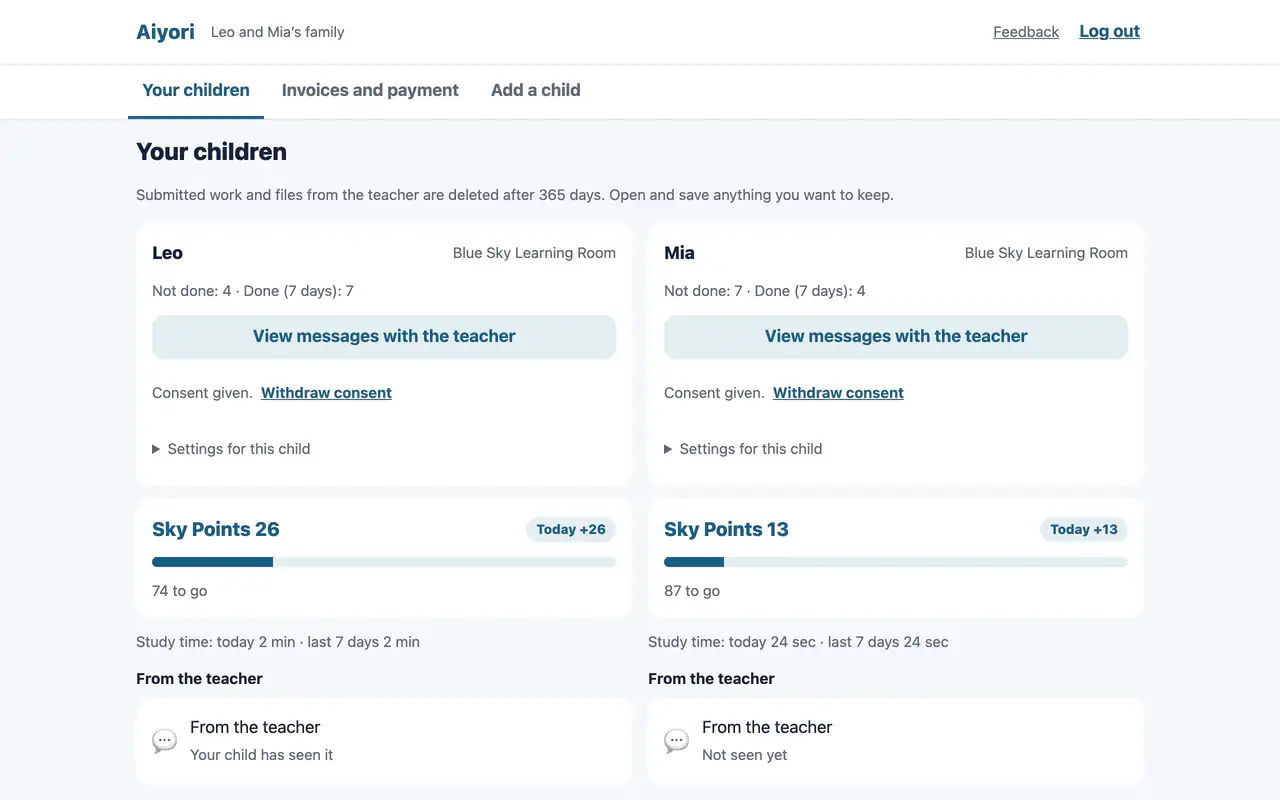Click the Sky Points 26 heading
Screen dimensions: 1280x800
pyautogui.click(x=216, y=529)
